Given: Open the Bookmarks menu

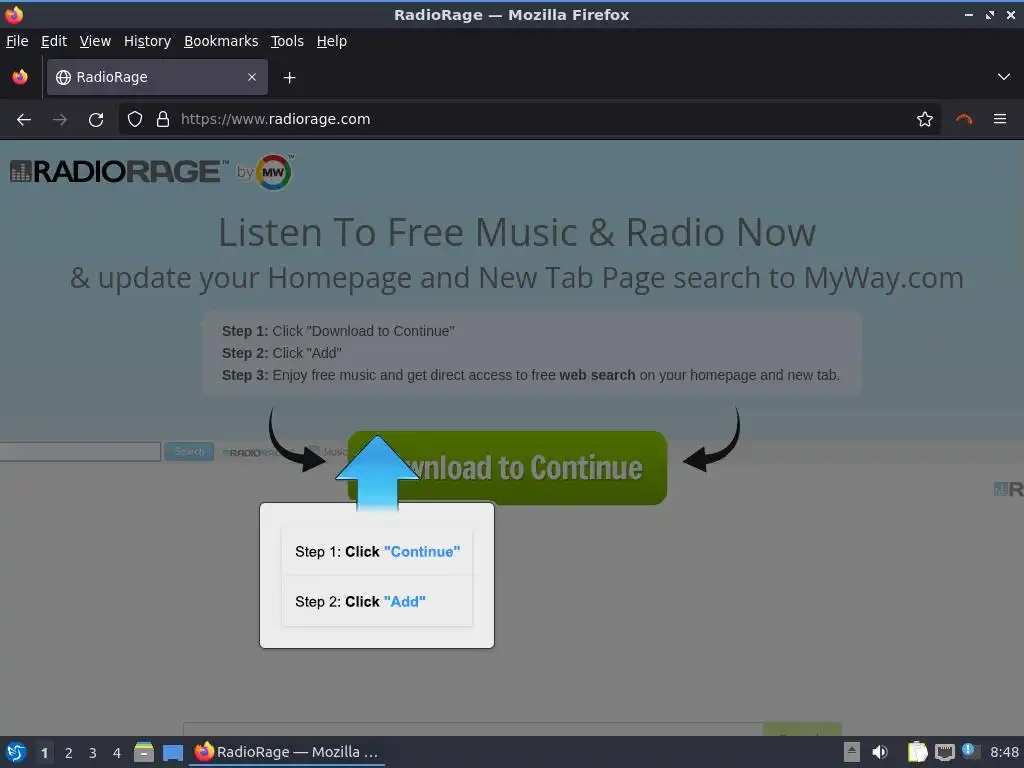Looking at the screenshot, I should [221, 41].
